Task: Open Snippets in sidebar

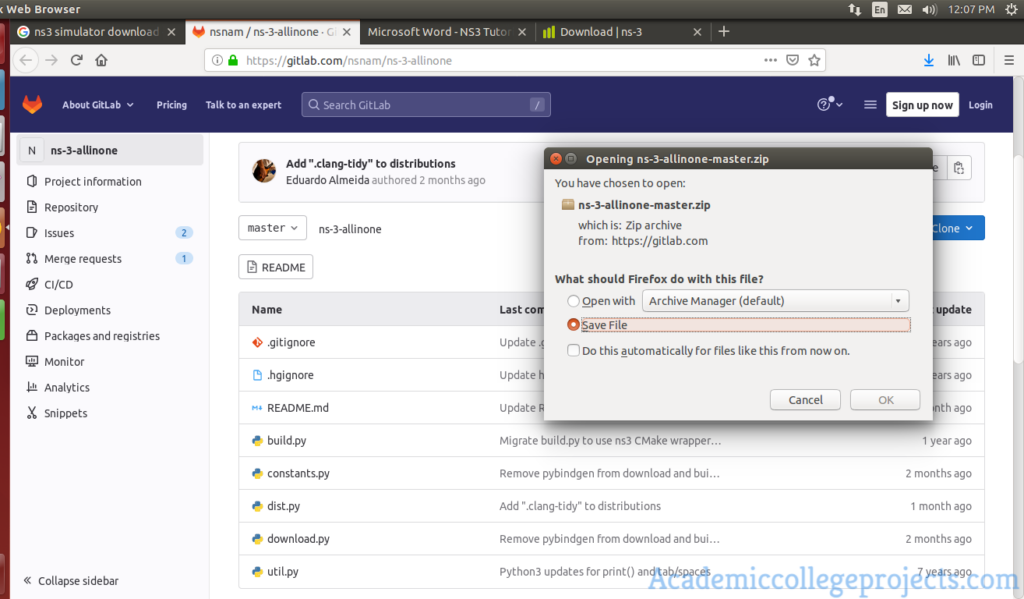Action: [65, 413]
